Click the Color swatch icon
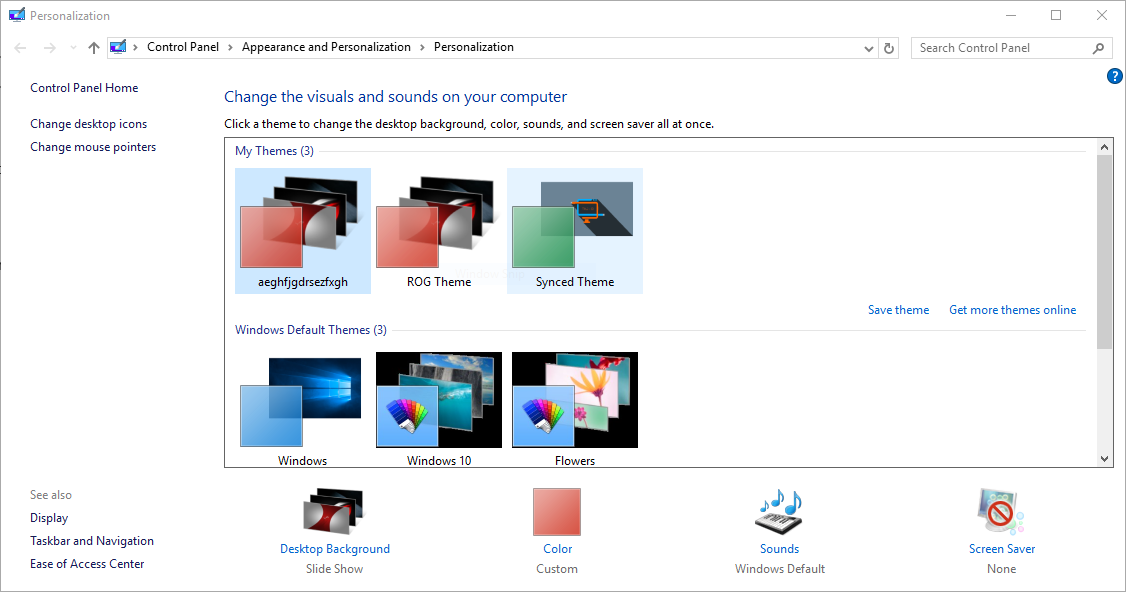 [557, 512]
